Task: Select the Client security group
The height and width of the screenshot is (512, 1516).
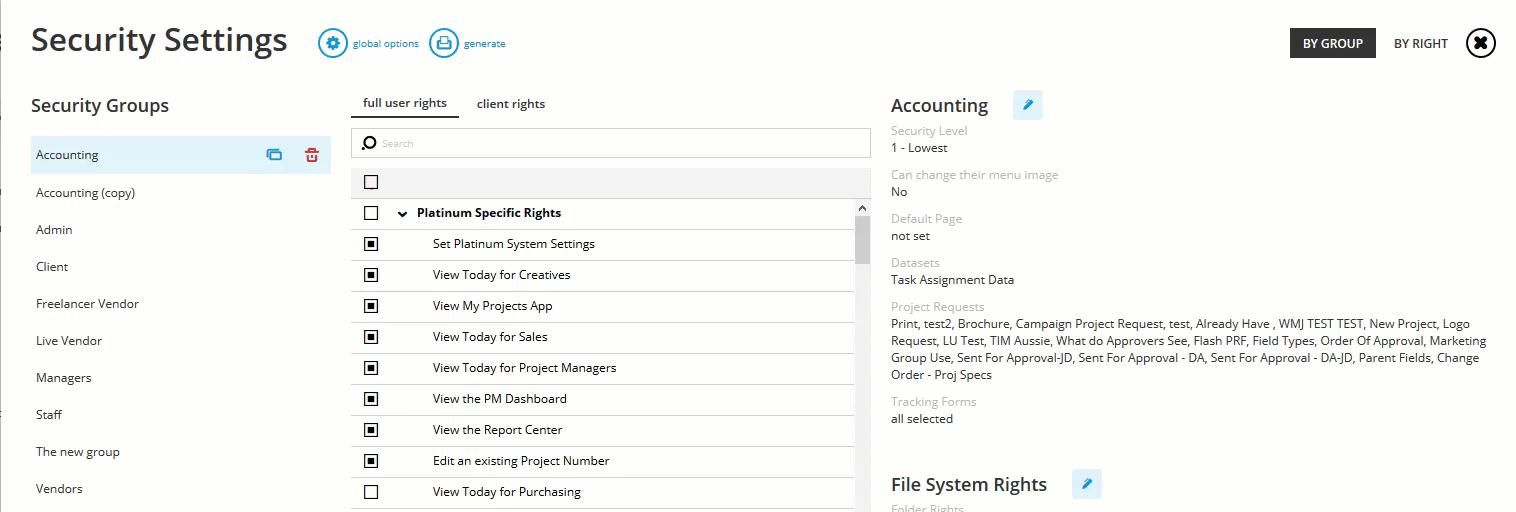Action: pyautogui.click(x=52, y=267)
